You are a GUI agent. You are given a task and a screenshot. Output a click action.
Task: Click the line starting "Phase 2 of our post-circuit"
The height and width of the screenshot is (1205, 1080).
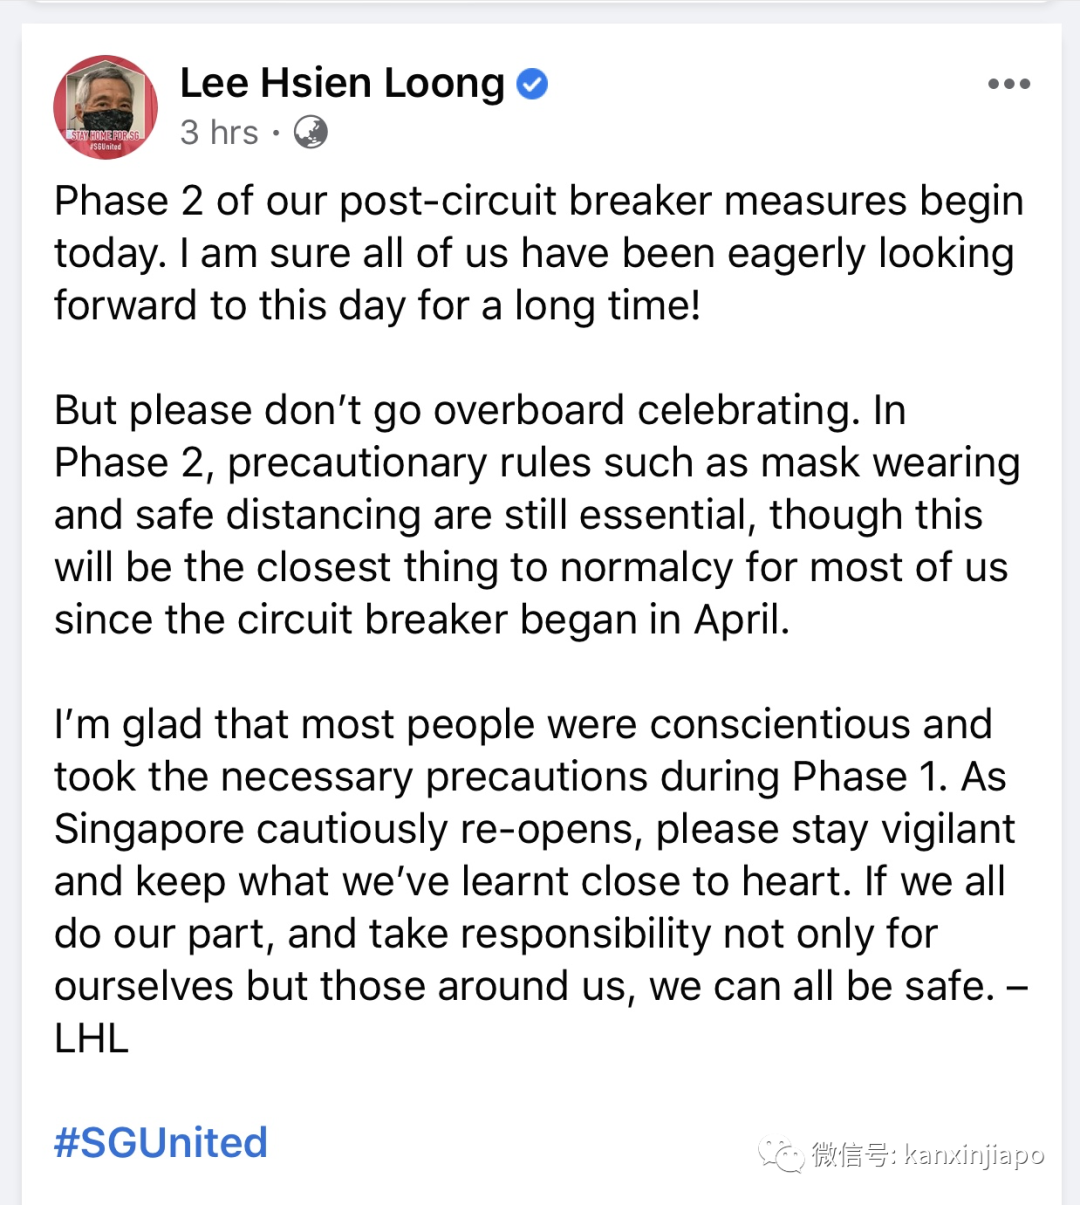tap(538, 201)
